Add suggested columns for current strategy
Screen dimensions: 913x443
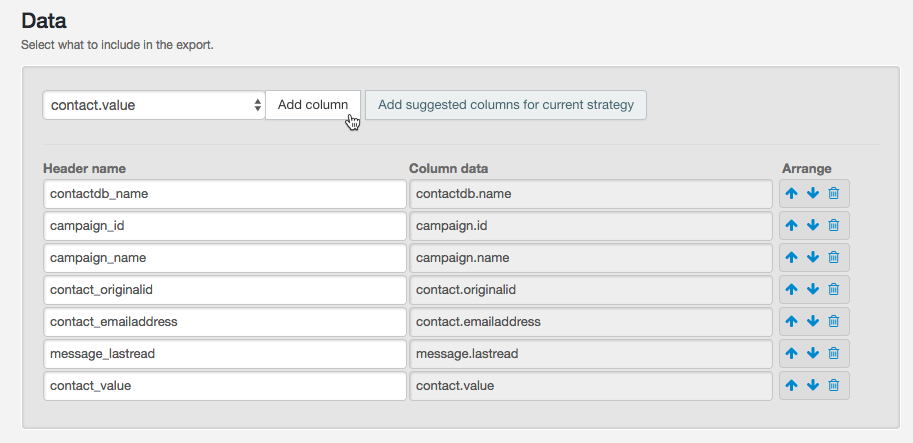(x=505, y=105)
